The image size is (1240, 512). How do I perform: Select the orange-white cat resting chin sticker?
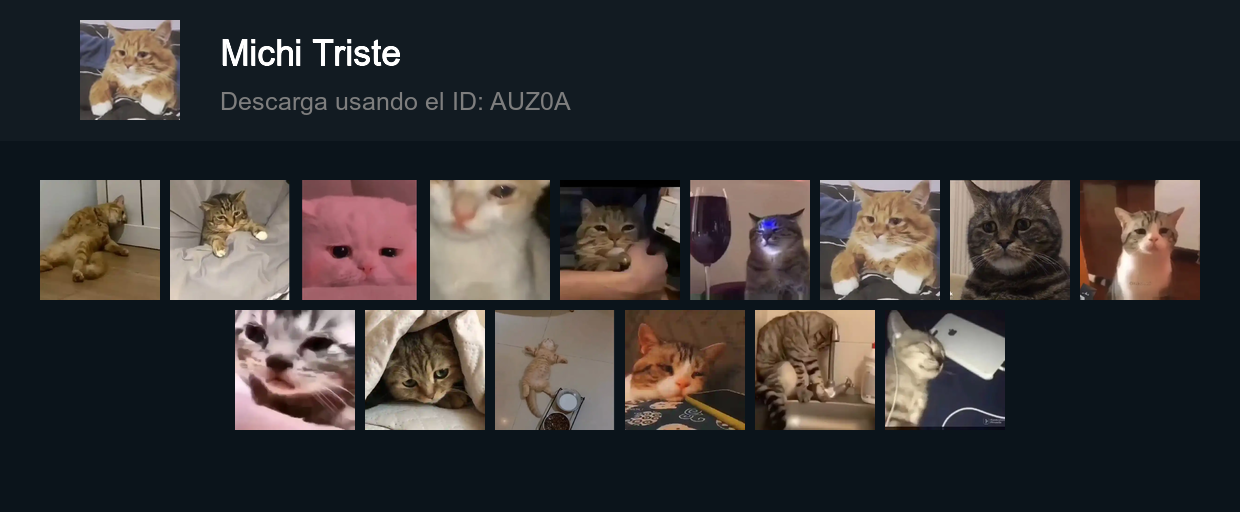685,370
